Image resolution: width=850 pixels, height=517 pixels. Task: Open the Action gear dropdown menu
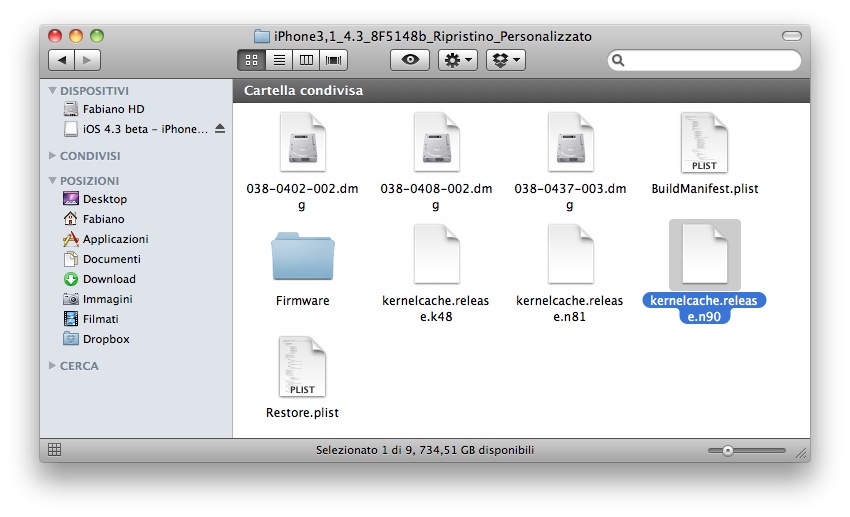(x=459, y=60)
